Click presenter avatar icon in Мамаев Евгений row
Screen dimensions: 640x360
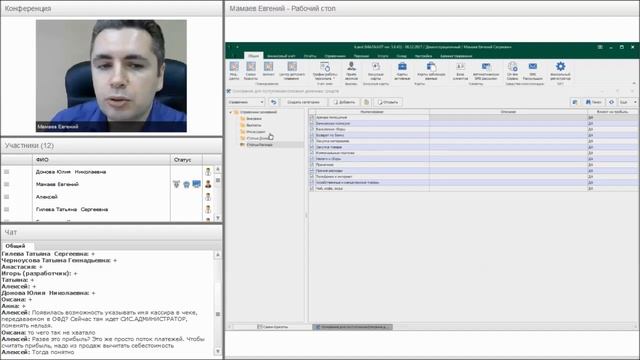pos(208,184)
